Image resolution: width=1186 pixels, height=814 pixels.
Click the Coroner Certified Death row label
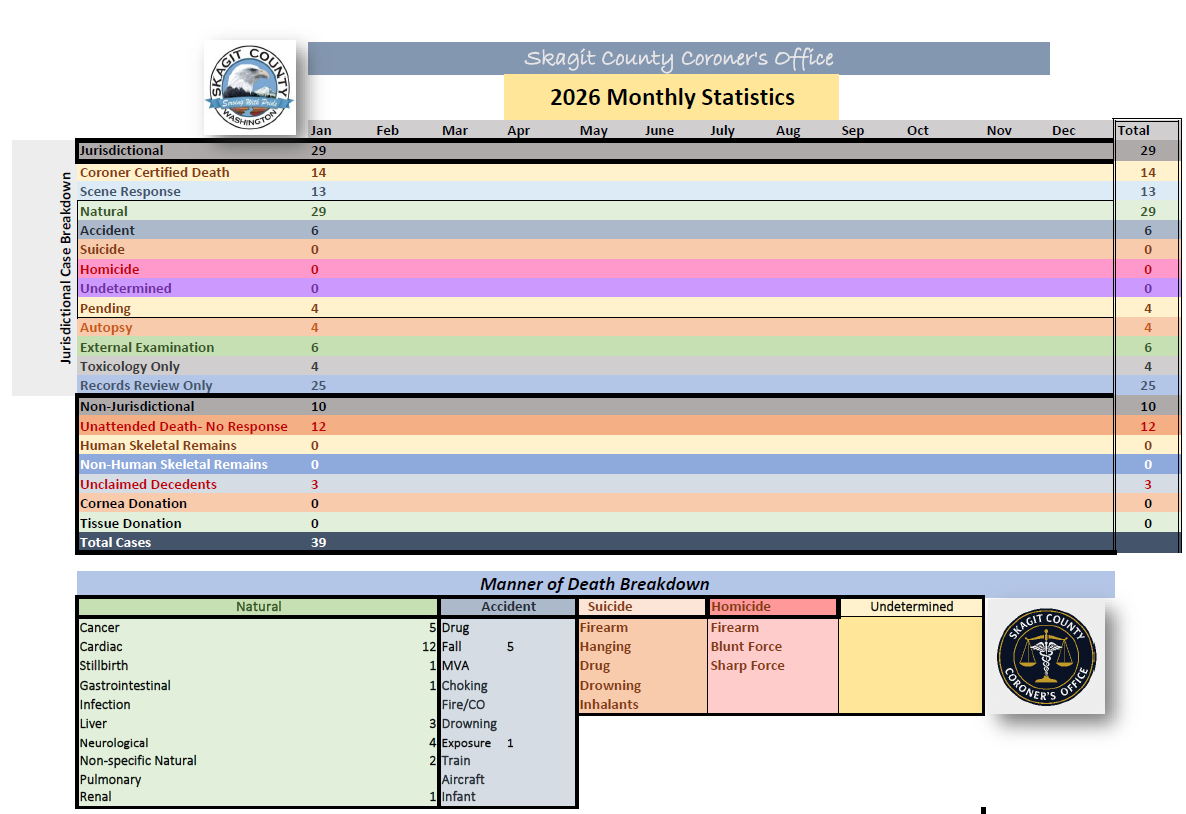(x=155, y=172)
